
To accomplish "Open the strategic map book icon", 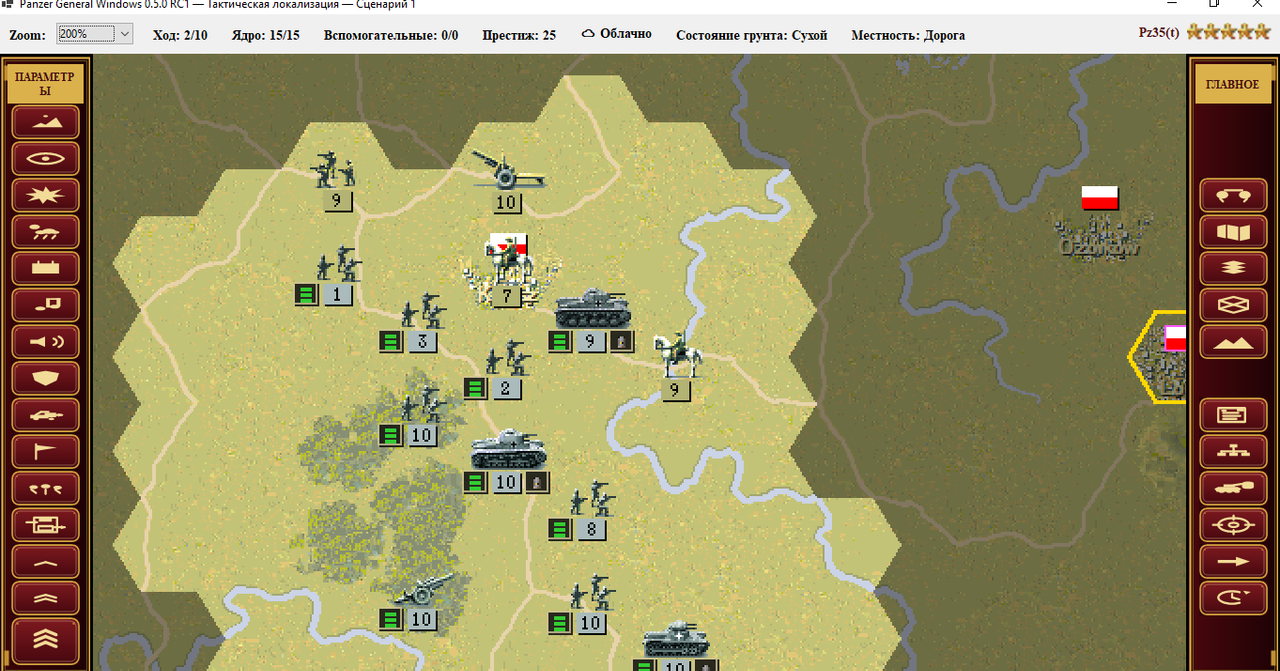I will tap(1232, 233).
